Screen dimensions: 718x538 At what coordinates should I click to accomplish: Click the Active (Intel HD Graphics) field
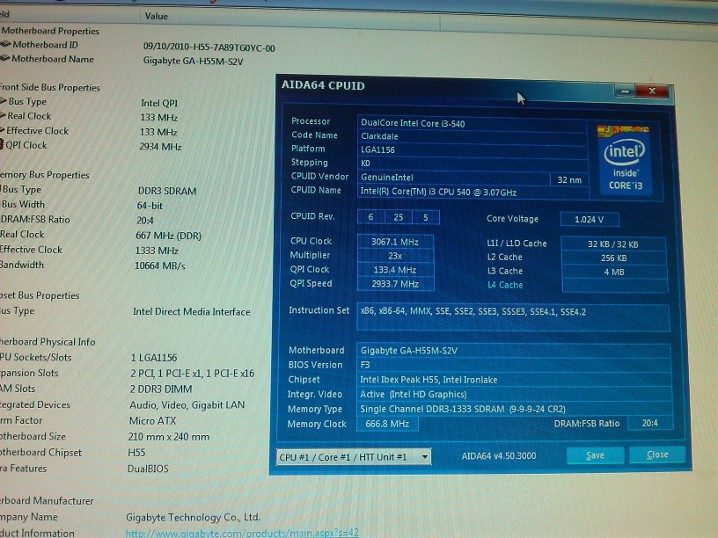[x=514, y=394]
